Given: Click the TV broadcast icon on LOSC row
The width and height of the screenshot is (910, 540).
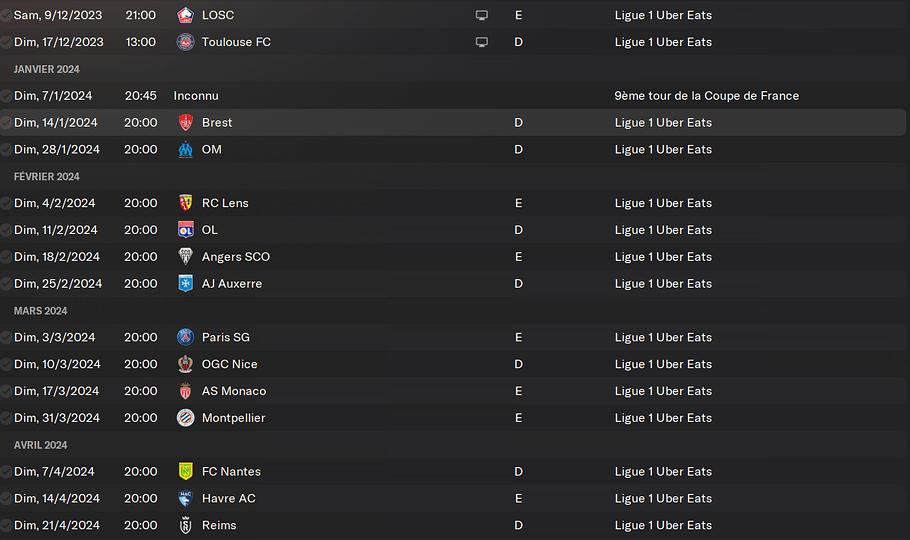Looking at the screenshot, I should click(x=482, y=15).
